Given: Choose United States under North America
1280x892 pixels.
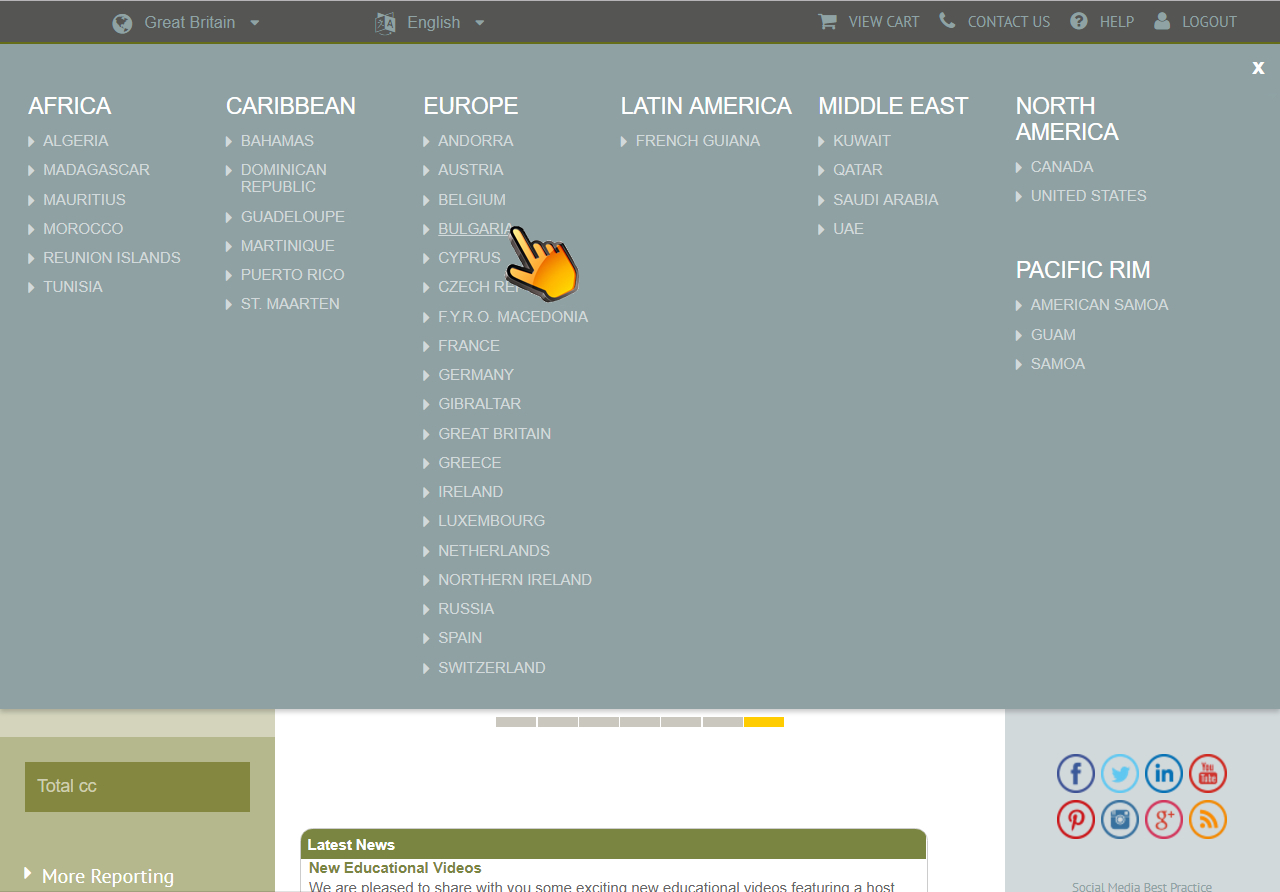Looking at the screenshot, I should point(1088,196).
